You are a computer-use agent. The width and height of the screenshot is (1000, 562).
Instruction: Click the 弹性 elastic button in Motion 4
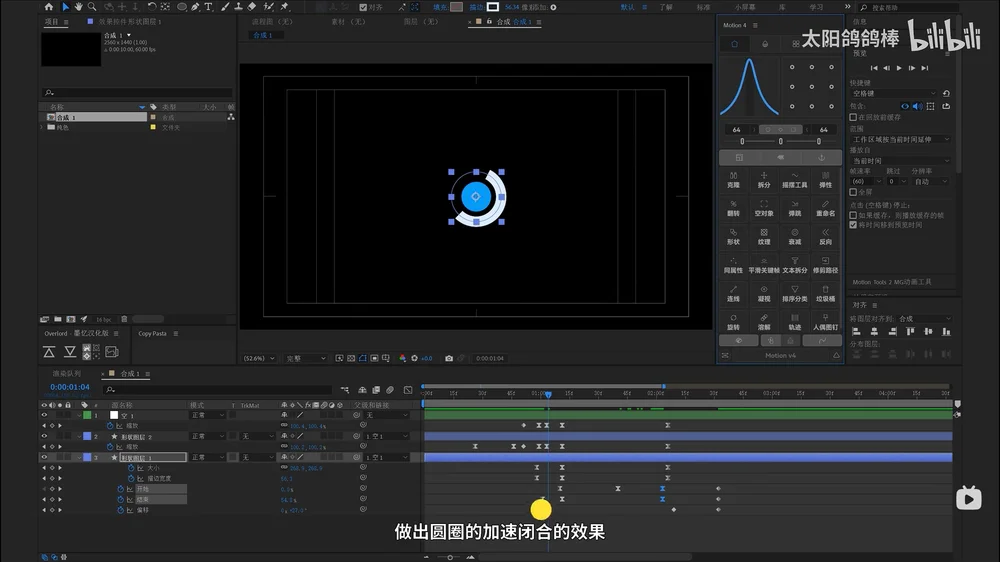[x=825, y=180]
